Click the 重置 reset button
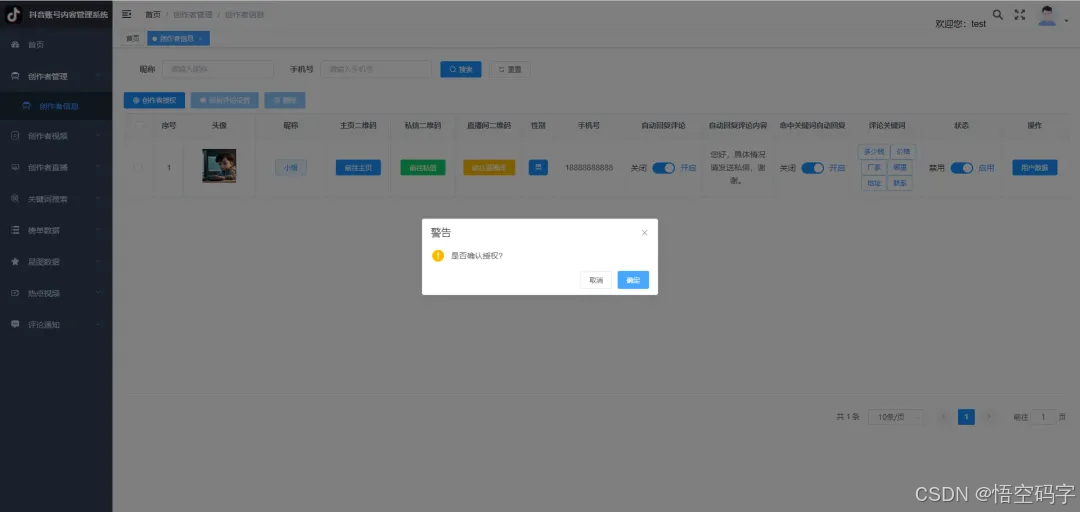1080x512 pixels. 510,70
